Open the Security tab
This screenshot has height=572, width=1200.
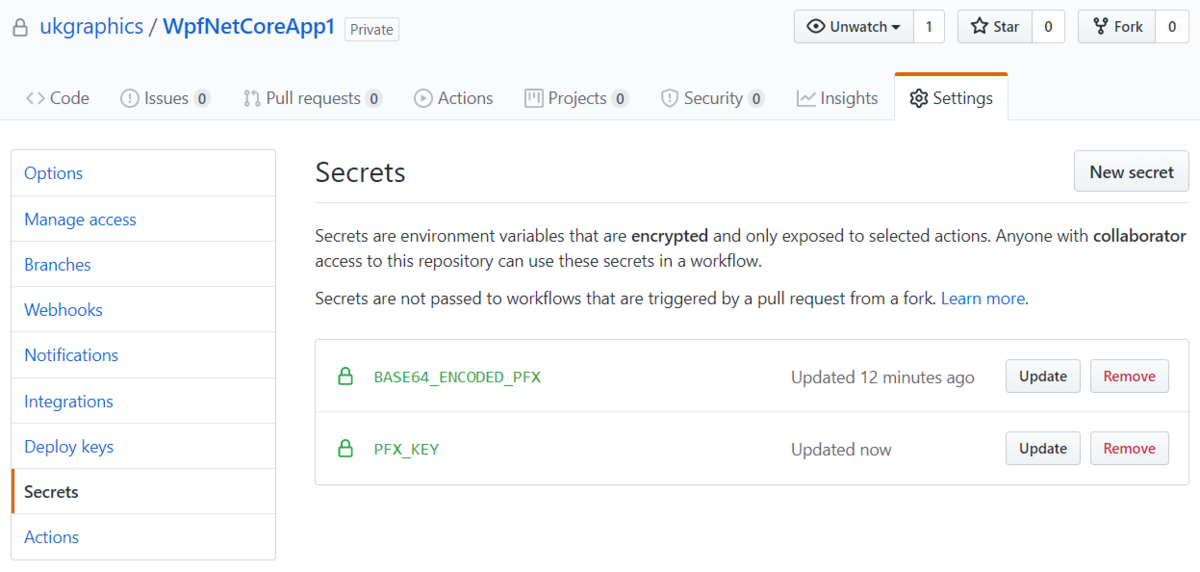712,98
